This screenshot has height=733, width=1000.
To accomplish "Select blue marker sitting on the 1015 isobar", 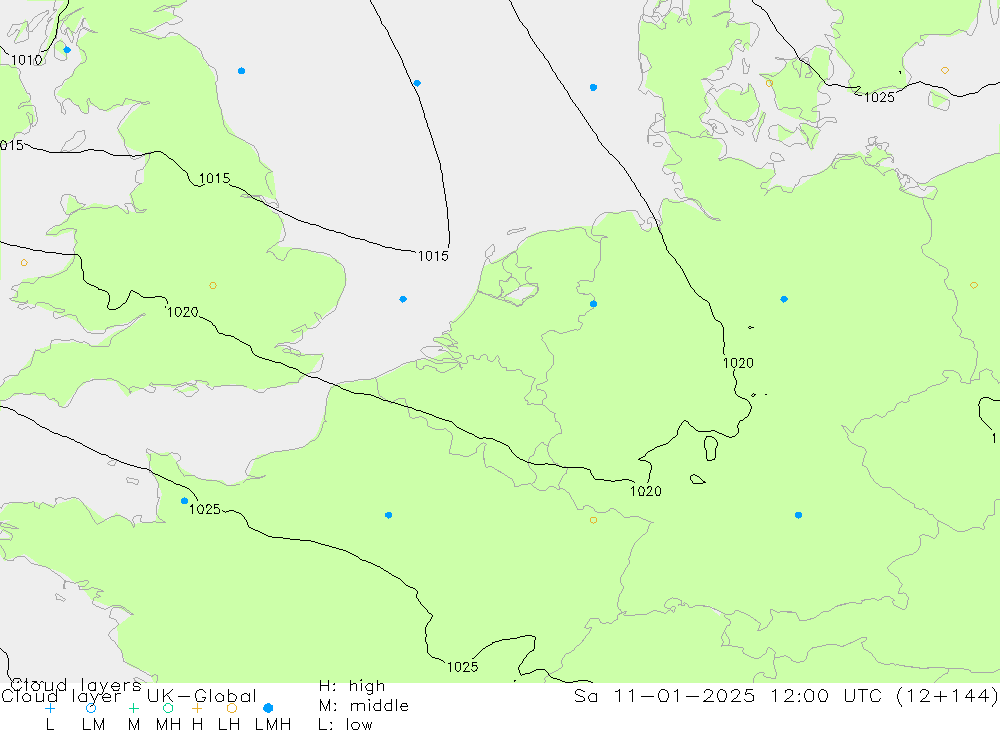I will point(417,83).
